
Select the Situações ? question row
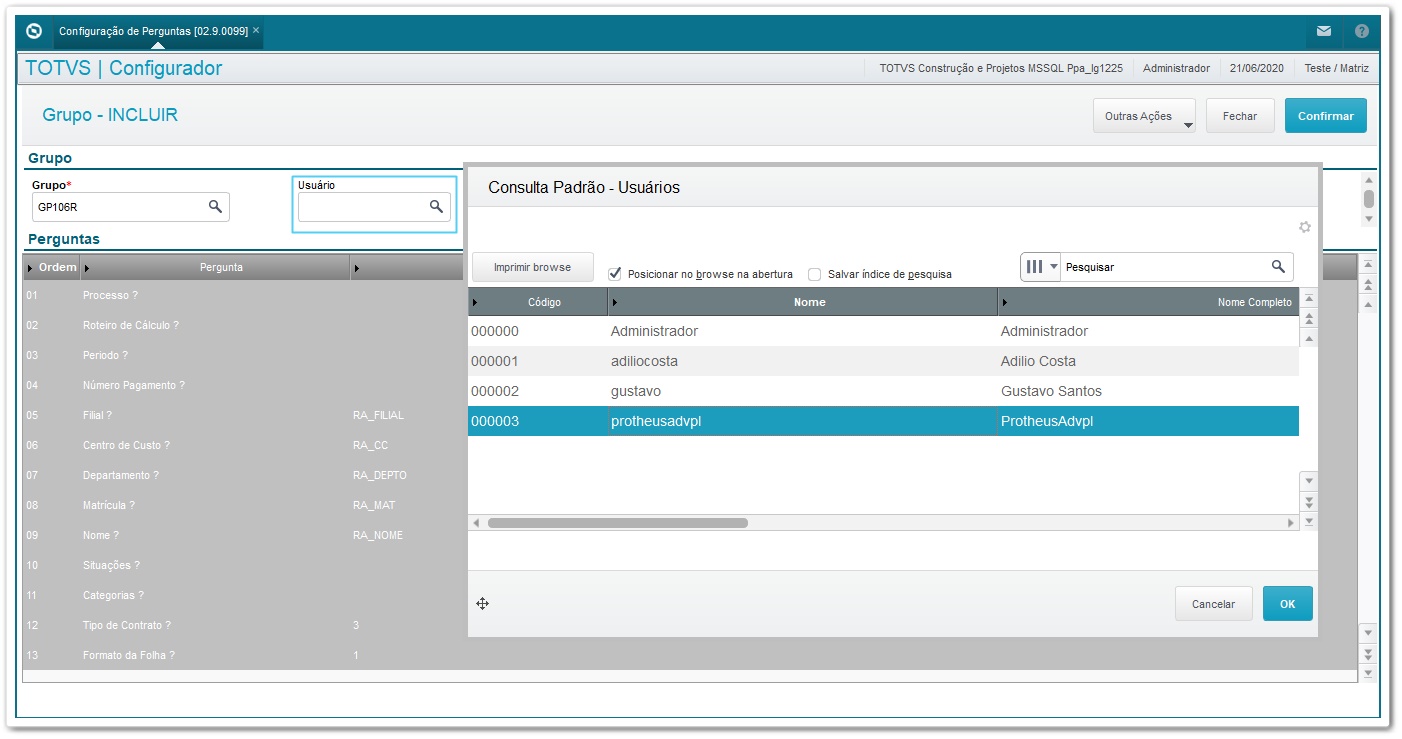tap(243, 565)
